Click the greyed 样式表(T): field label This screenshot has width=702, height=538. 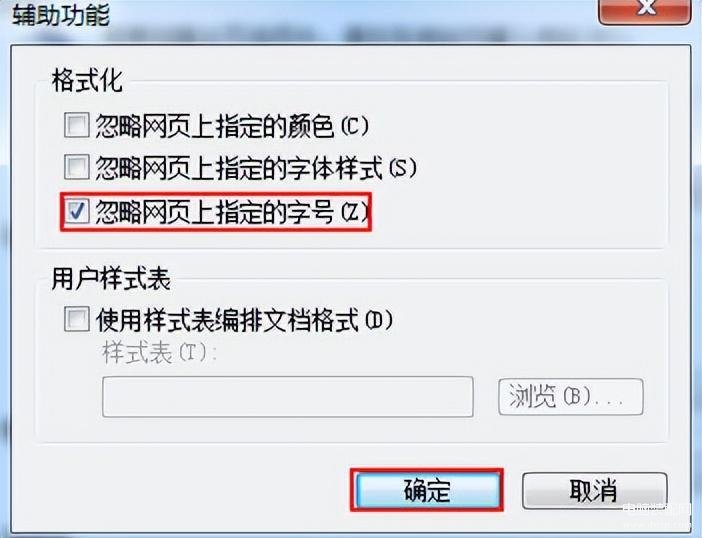[159, 354]
